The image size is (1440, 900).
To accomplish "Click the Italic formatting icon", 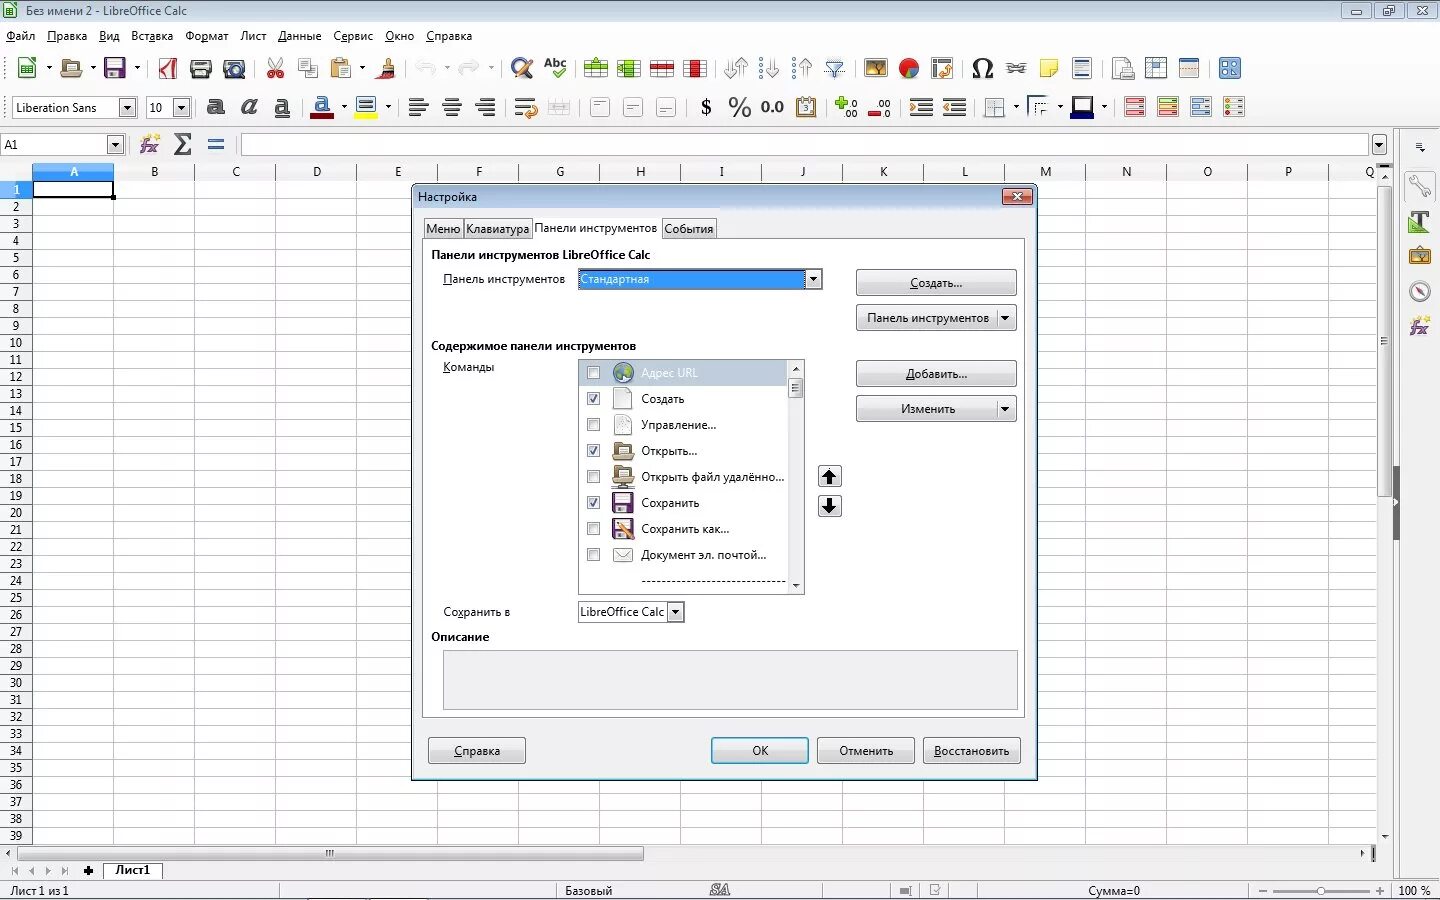I will click(249, 107).
